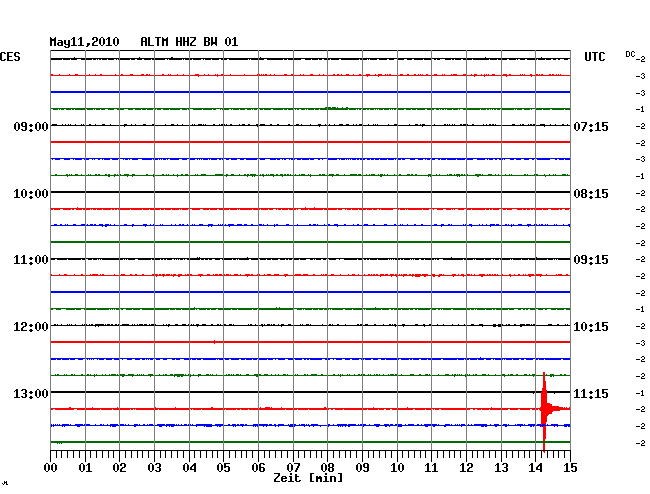Pick the 11 minute axis label
Screen dimensions: 650x494
[431, 468]
